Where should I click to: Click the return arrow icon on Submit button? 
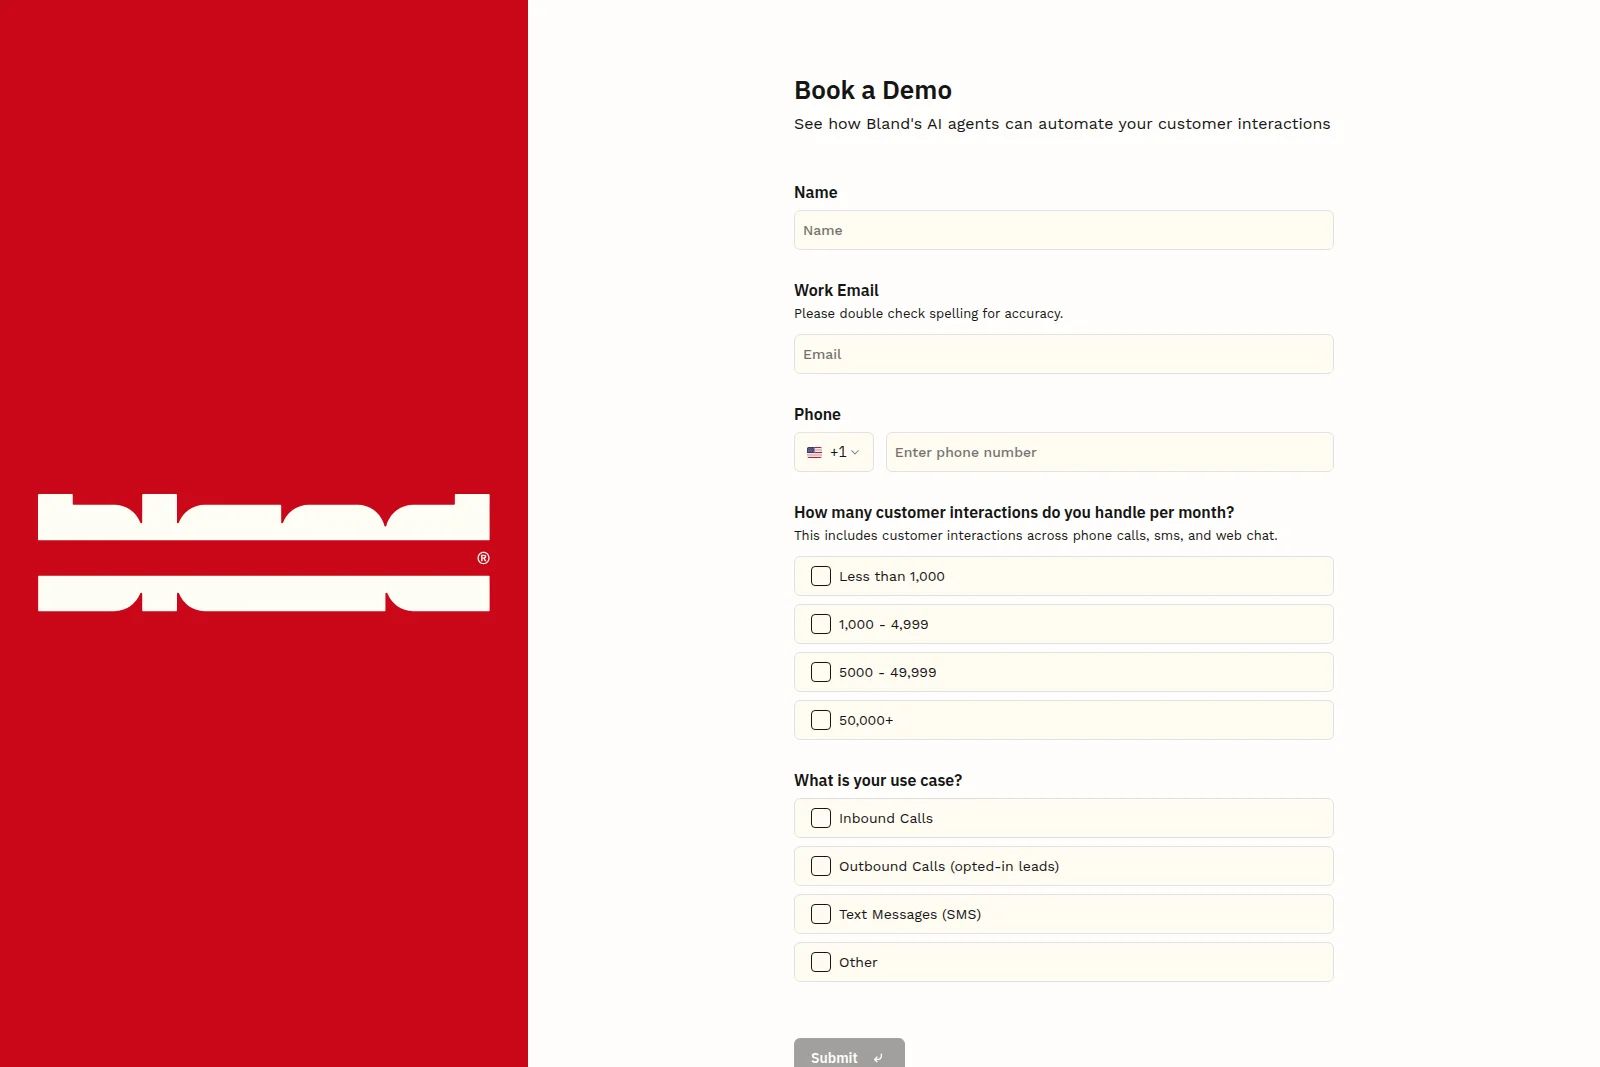pyautogui.click(x=878, y=1058)
